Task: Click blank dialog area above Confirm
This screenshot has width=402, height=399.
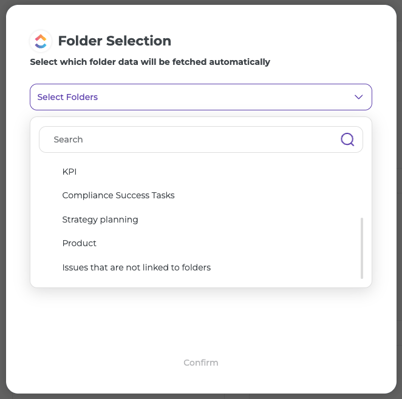Action: point(201,320)
